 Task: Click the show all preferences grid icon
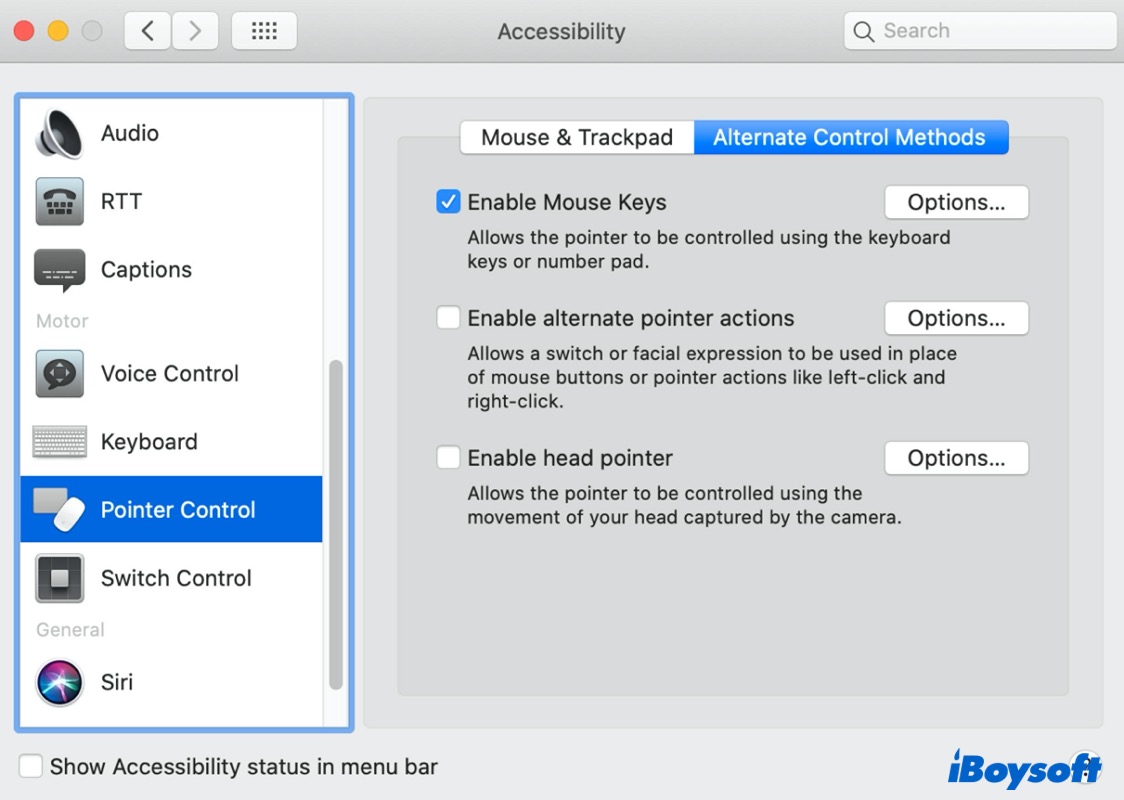(x=264, y=31)
